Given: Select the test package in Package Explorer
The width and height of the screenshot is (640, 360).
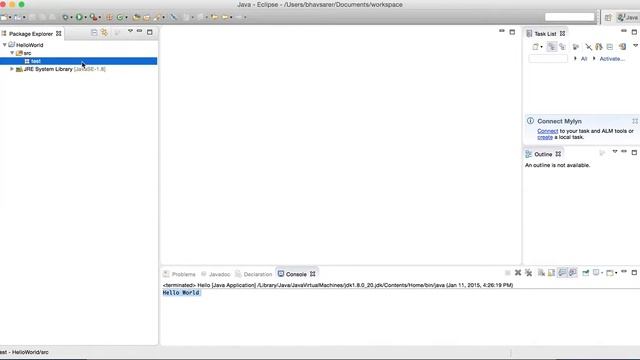Looking at the screenshot, I should (x=78, y=61).
